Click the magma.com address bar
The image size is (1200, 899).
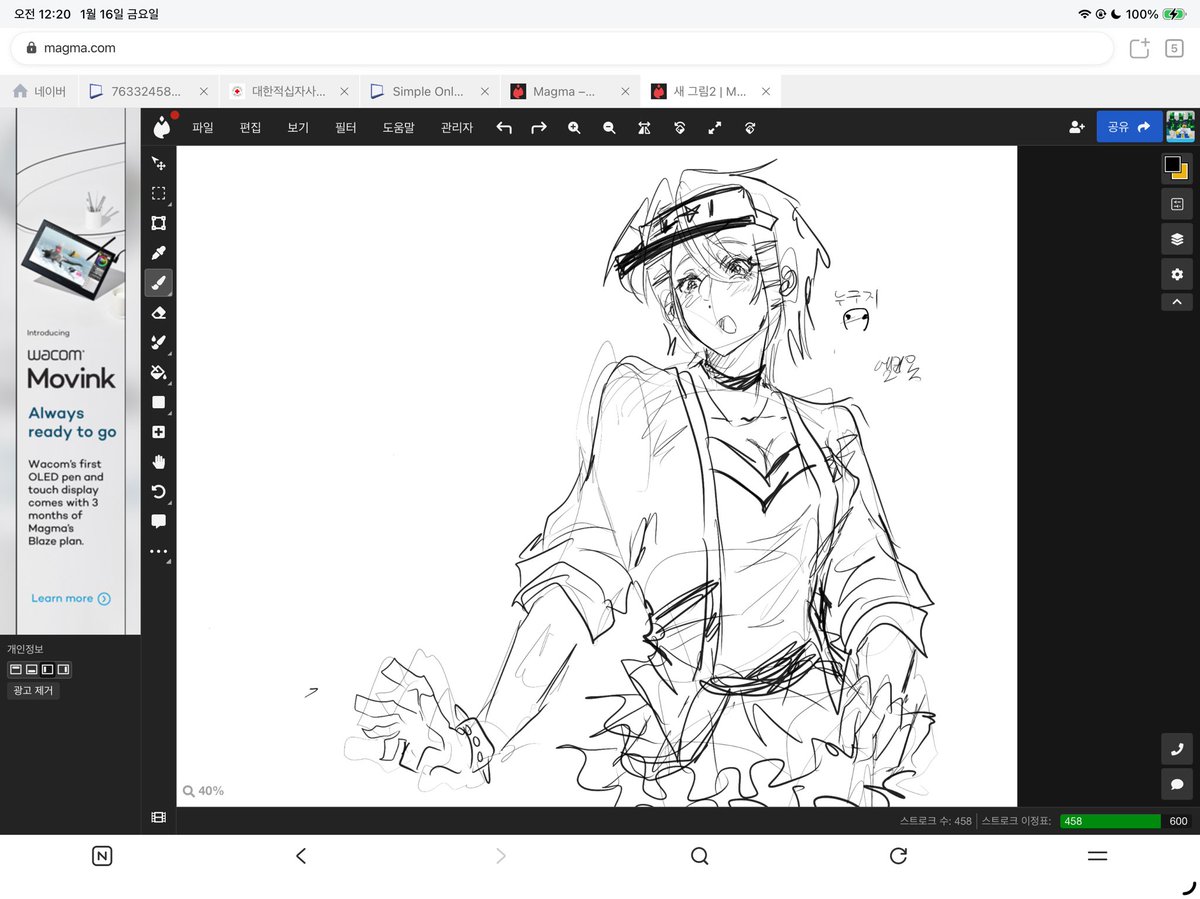tap(562, 48)
